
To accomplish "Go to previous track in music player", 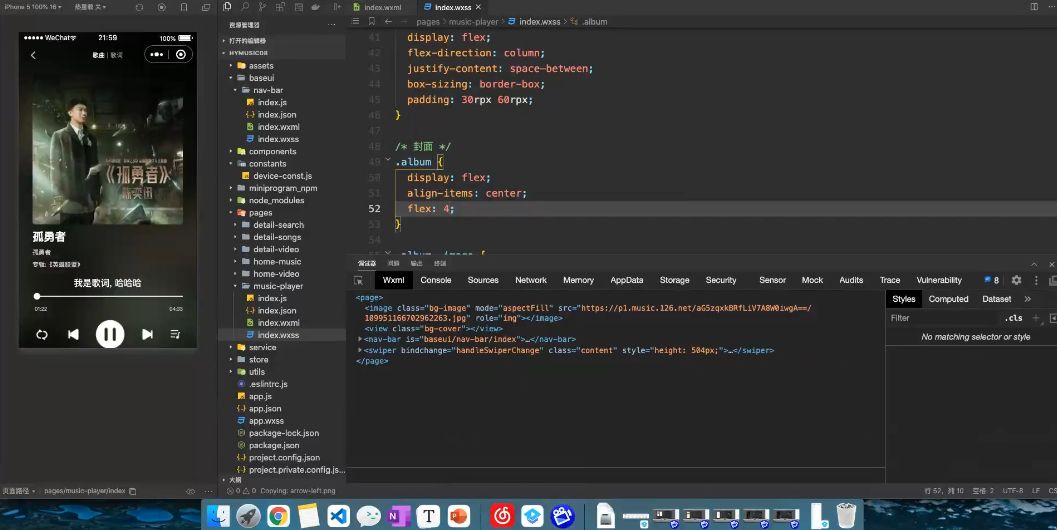I will pyautogui.click(x=73, y=334).
